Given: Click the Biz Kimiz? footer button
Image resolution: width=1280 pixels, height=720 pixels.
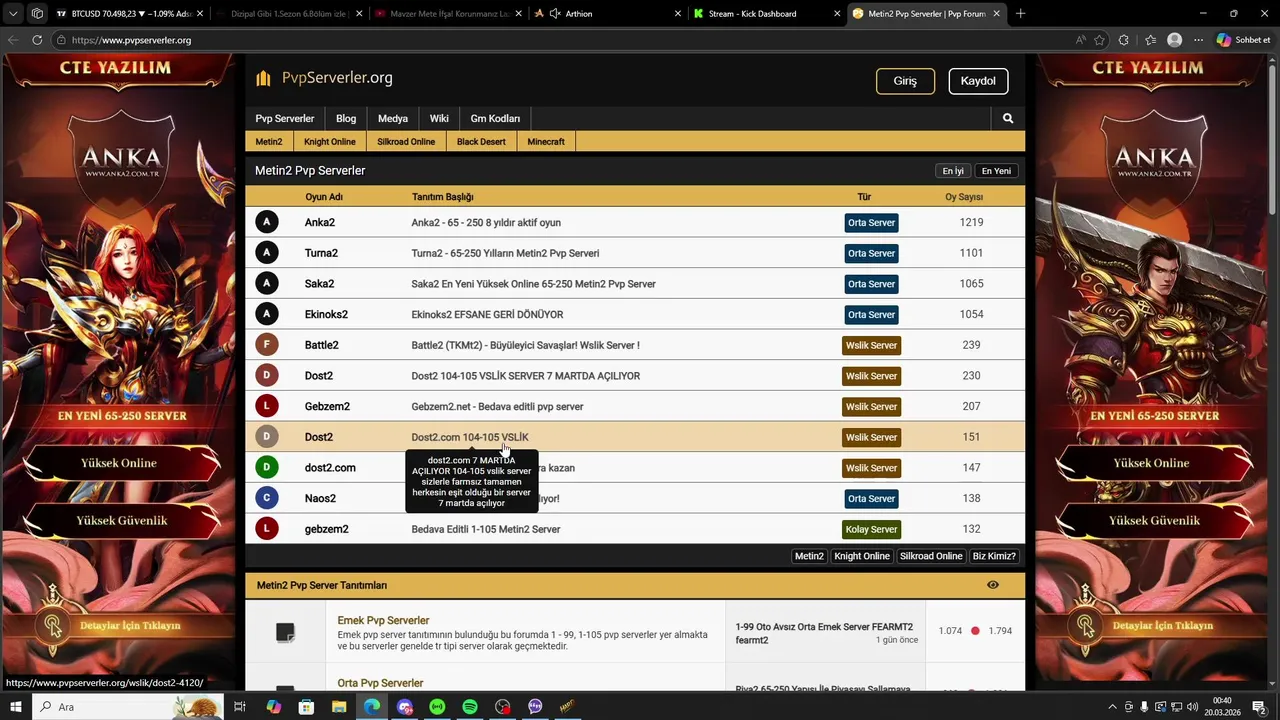Looking at the screenshot, I should pyautogui.click(x=994, y=556).
